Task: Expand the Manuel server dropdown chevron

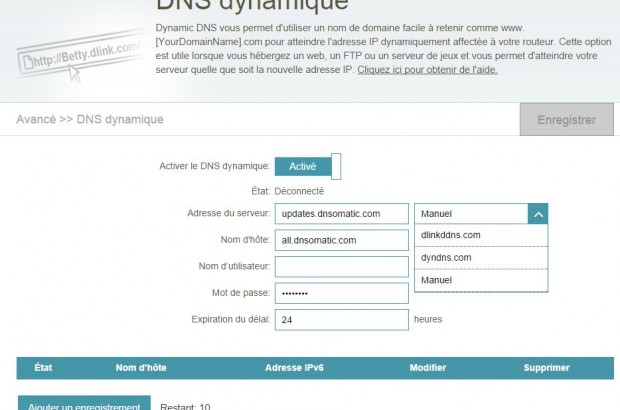Action: (x=537, y=213)
